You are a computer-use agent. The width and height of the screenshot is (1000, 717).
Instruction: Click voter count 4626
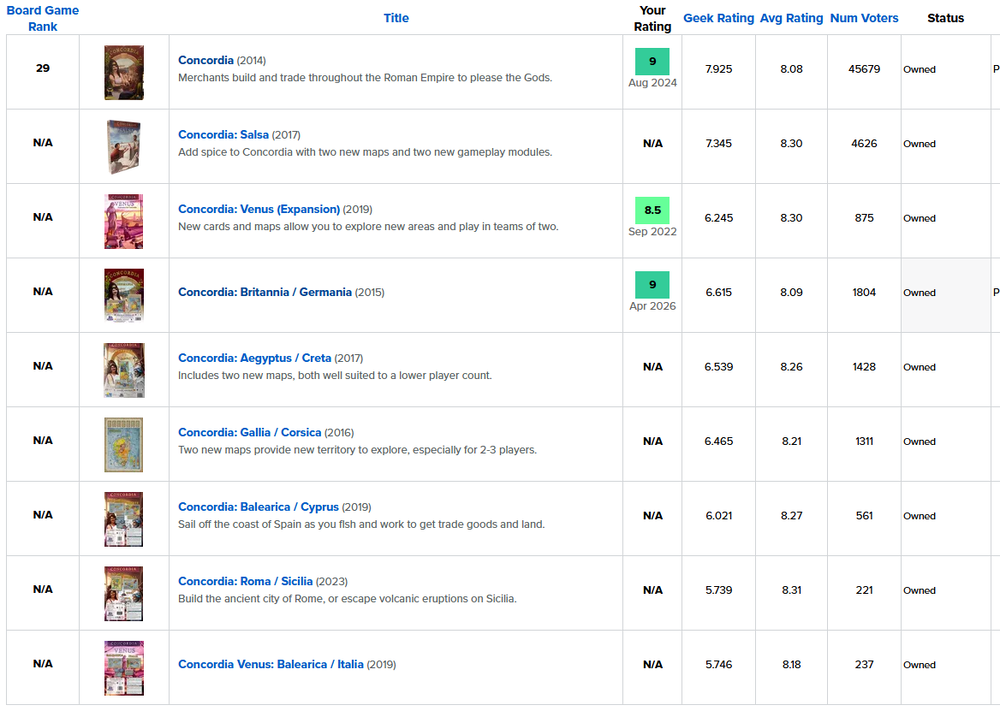(864, 144)
